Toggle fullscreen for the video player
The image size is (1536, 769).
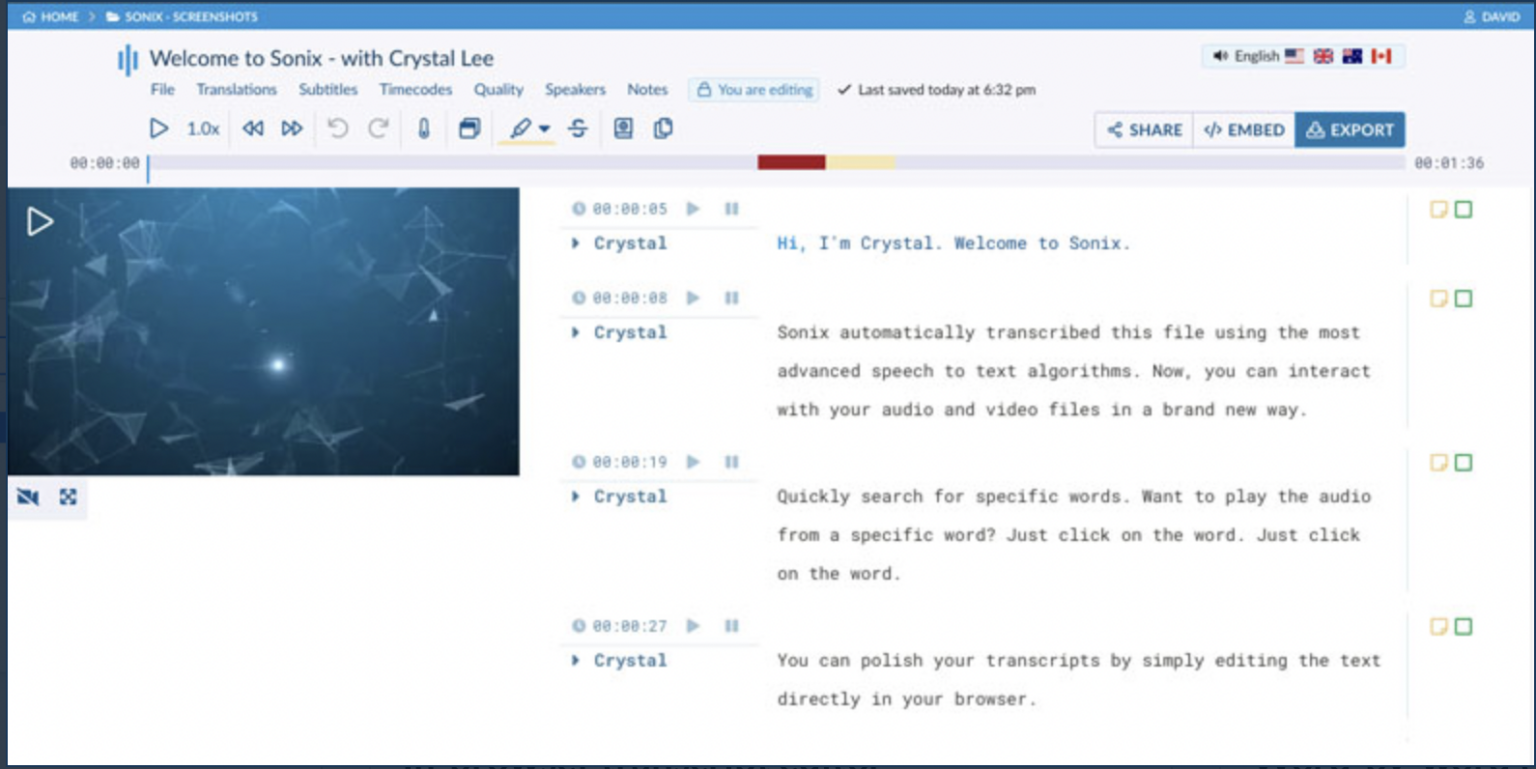point(66,497)
